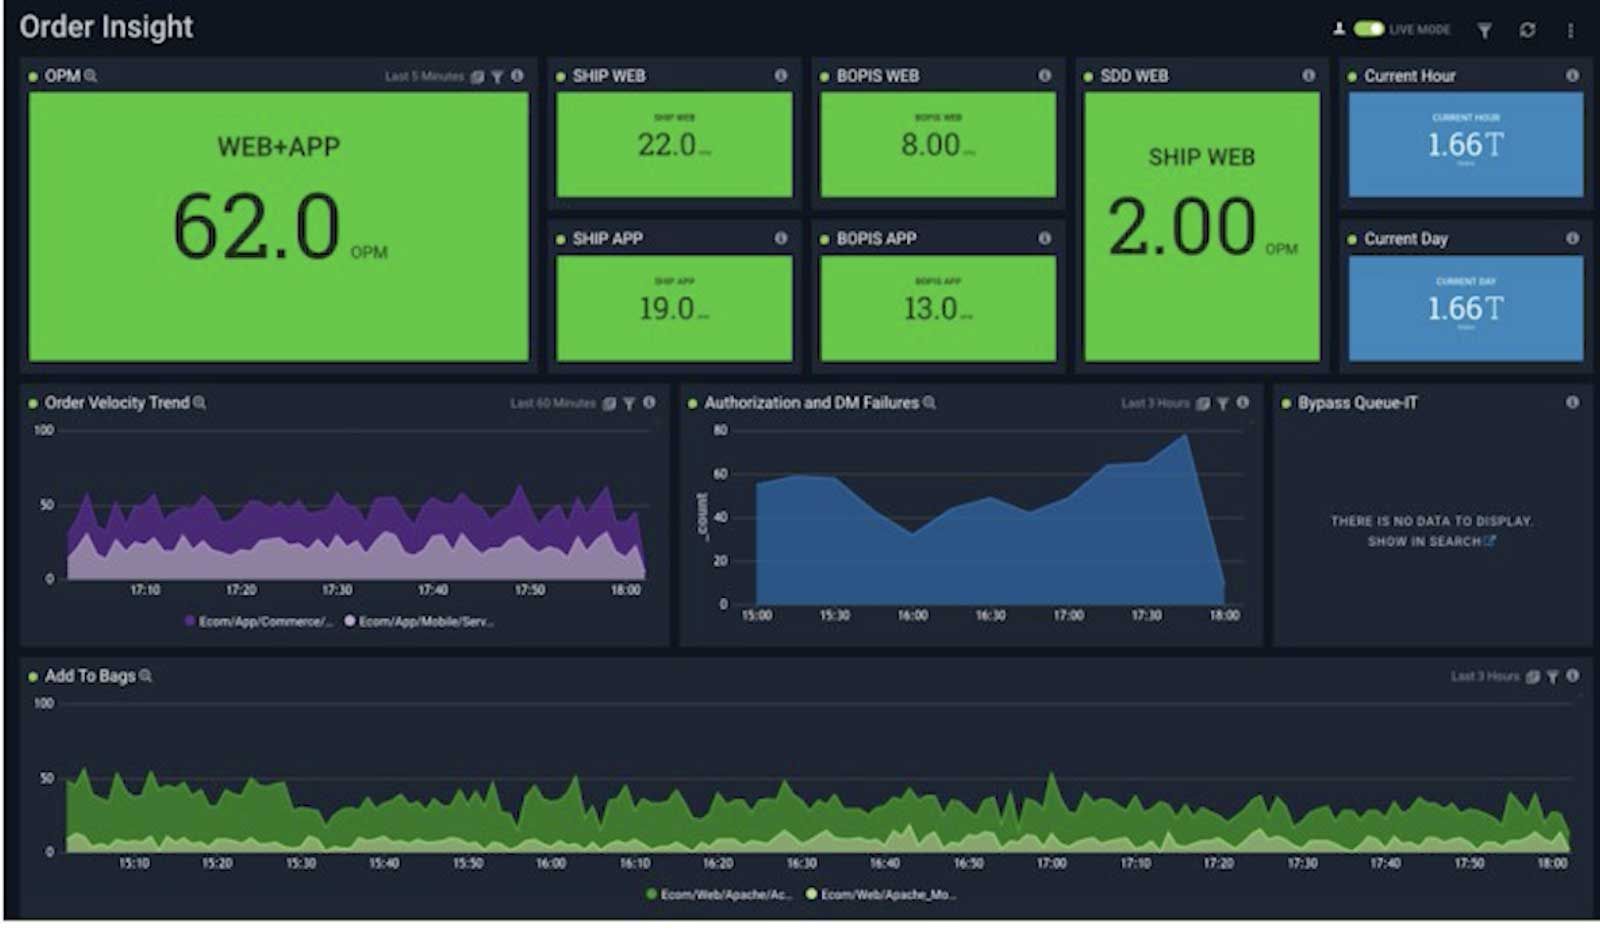Toggle Live Mode off

coord(1369,30)
